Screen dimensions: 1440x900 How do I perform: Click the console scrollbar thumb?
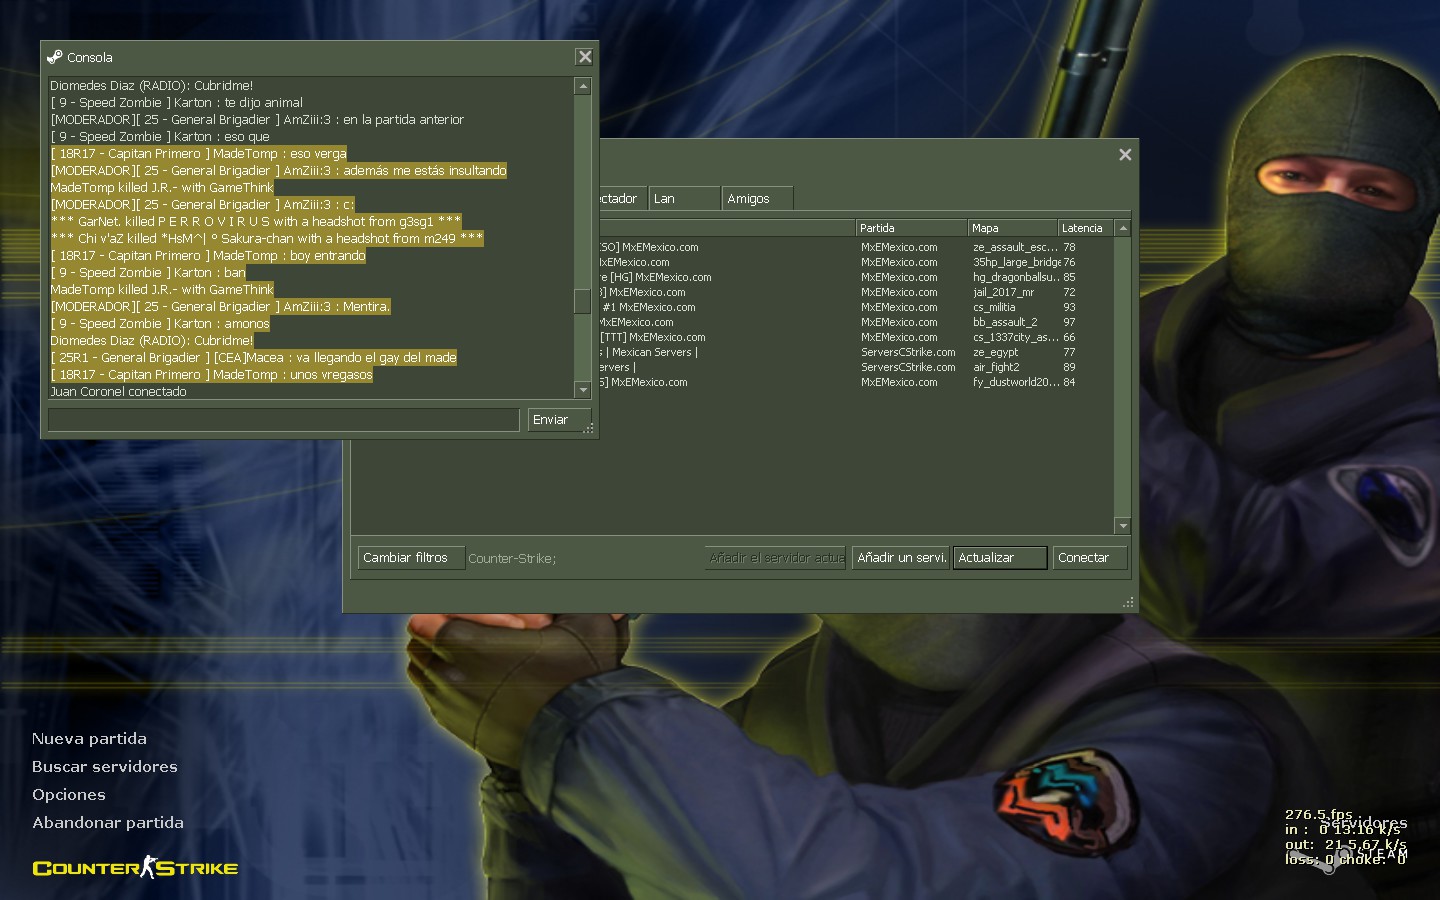coord(582,301)
